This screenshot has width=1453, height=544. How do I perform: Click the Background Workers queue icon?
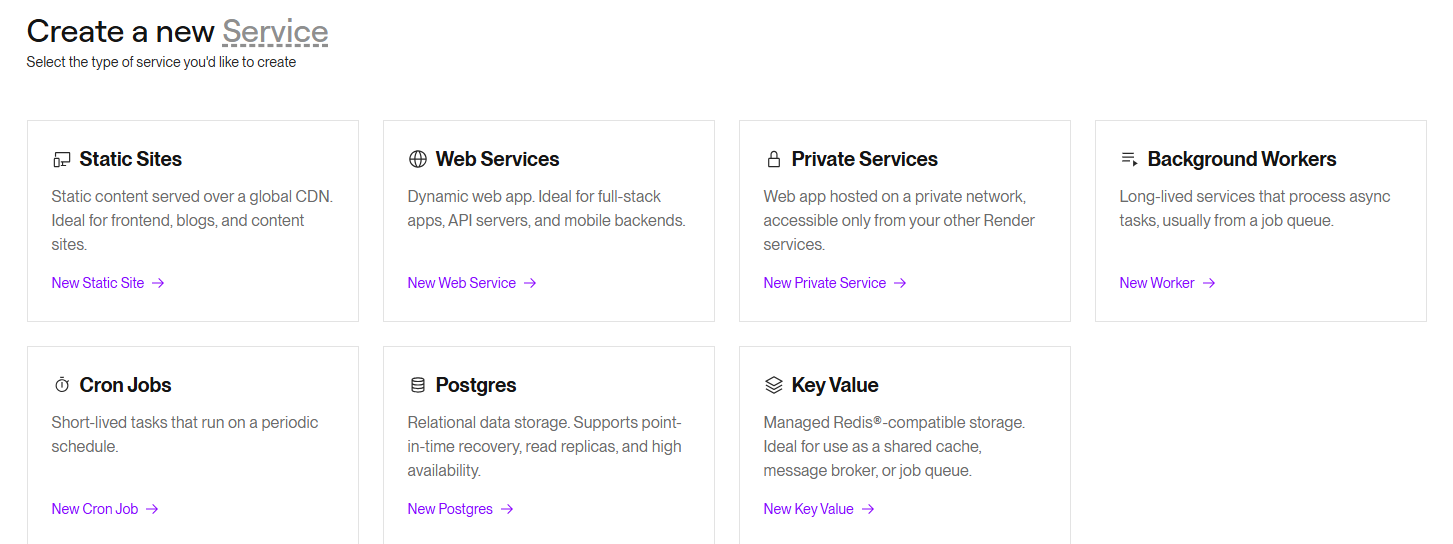point(1130,160)
